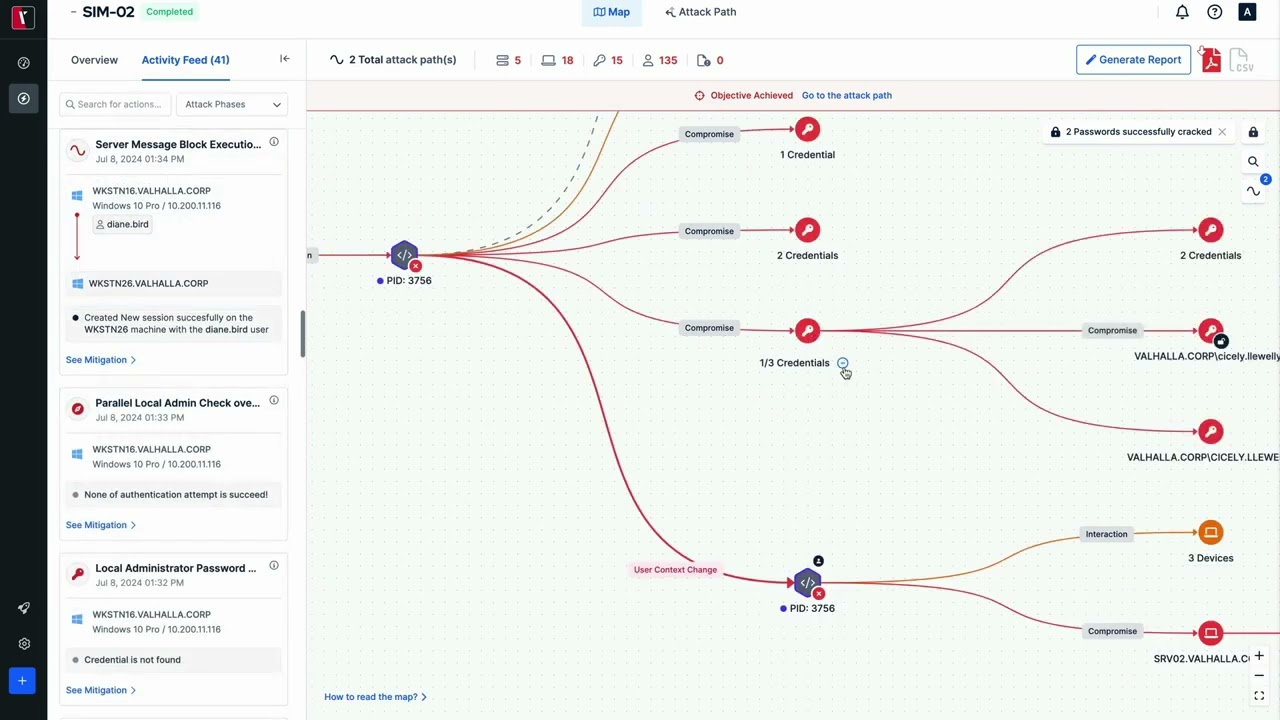This screenshot has width=1280, height=720.
Task: Export report as CSV
Action: [x=1241, y=60]
